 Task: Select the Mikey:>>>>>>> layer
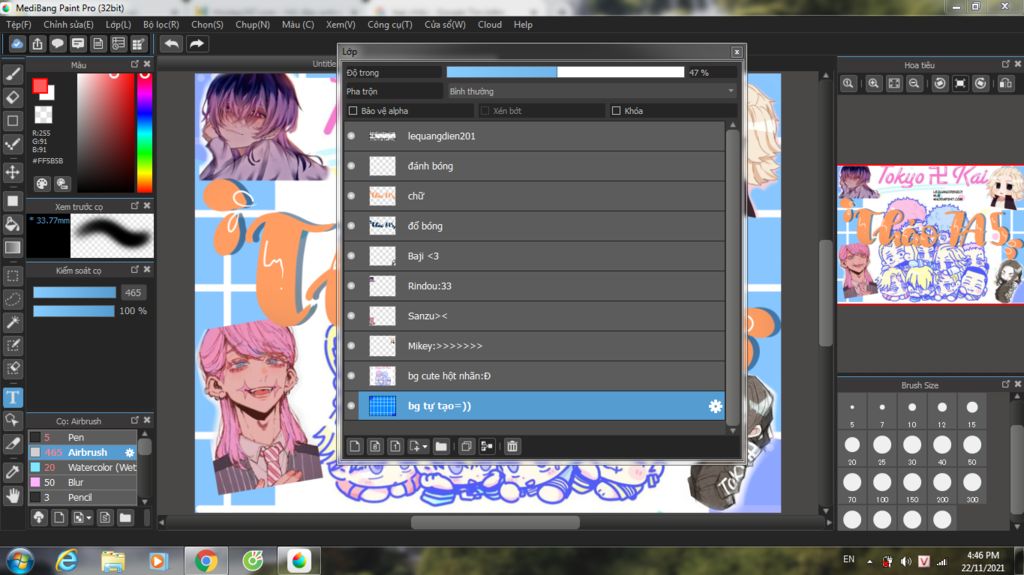pos(534,346)
